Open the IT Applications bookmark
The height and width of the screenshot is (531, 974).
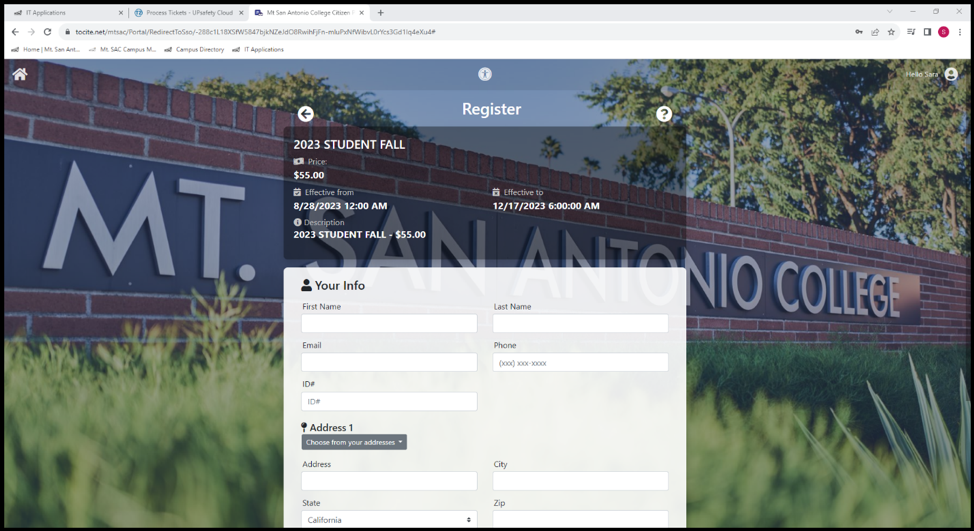point(258,50)
